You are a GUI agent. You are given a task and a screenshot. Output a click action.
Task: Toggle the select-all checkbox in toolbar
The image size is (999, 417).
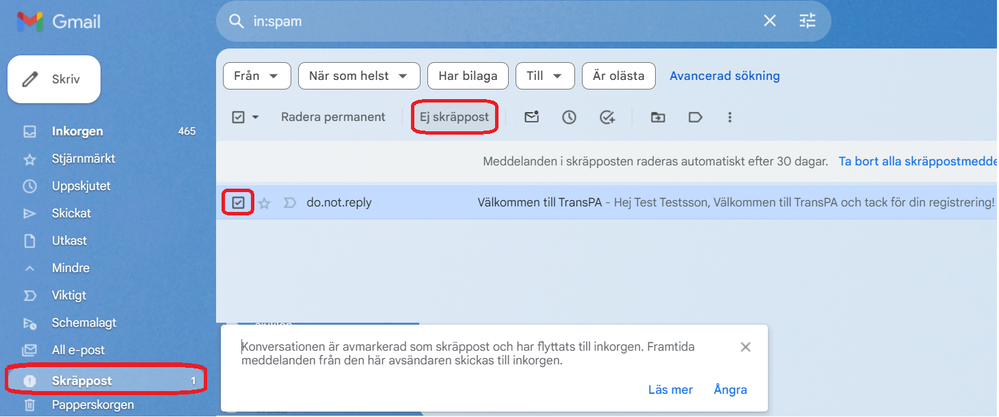(x=238, y=117)
